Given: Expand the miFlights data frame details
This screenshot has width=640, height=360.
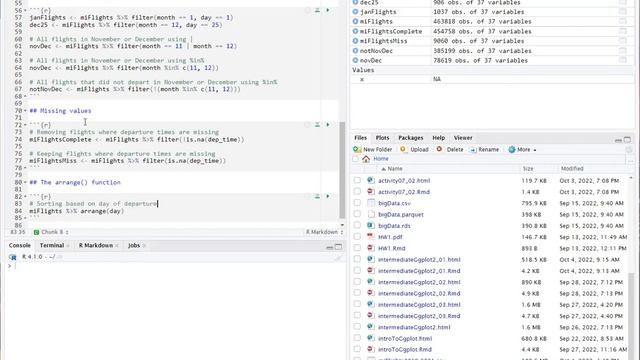Looking at the screenshot, I should point(355,21).
